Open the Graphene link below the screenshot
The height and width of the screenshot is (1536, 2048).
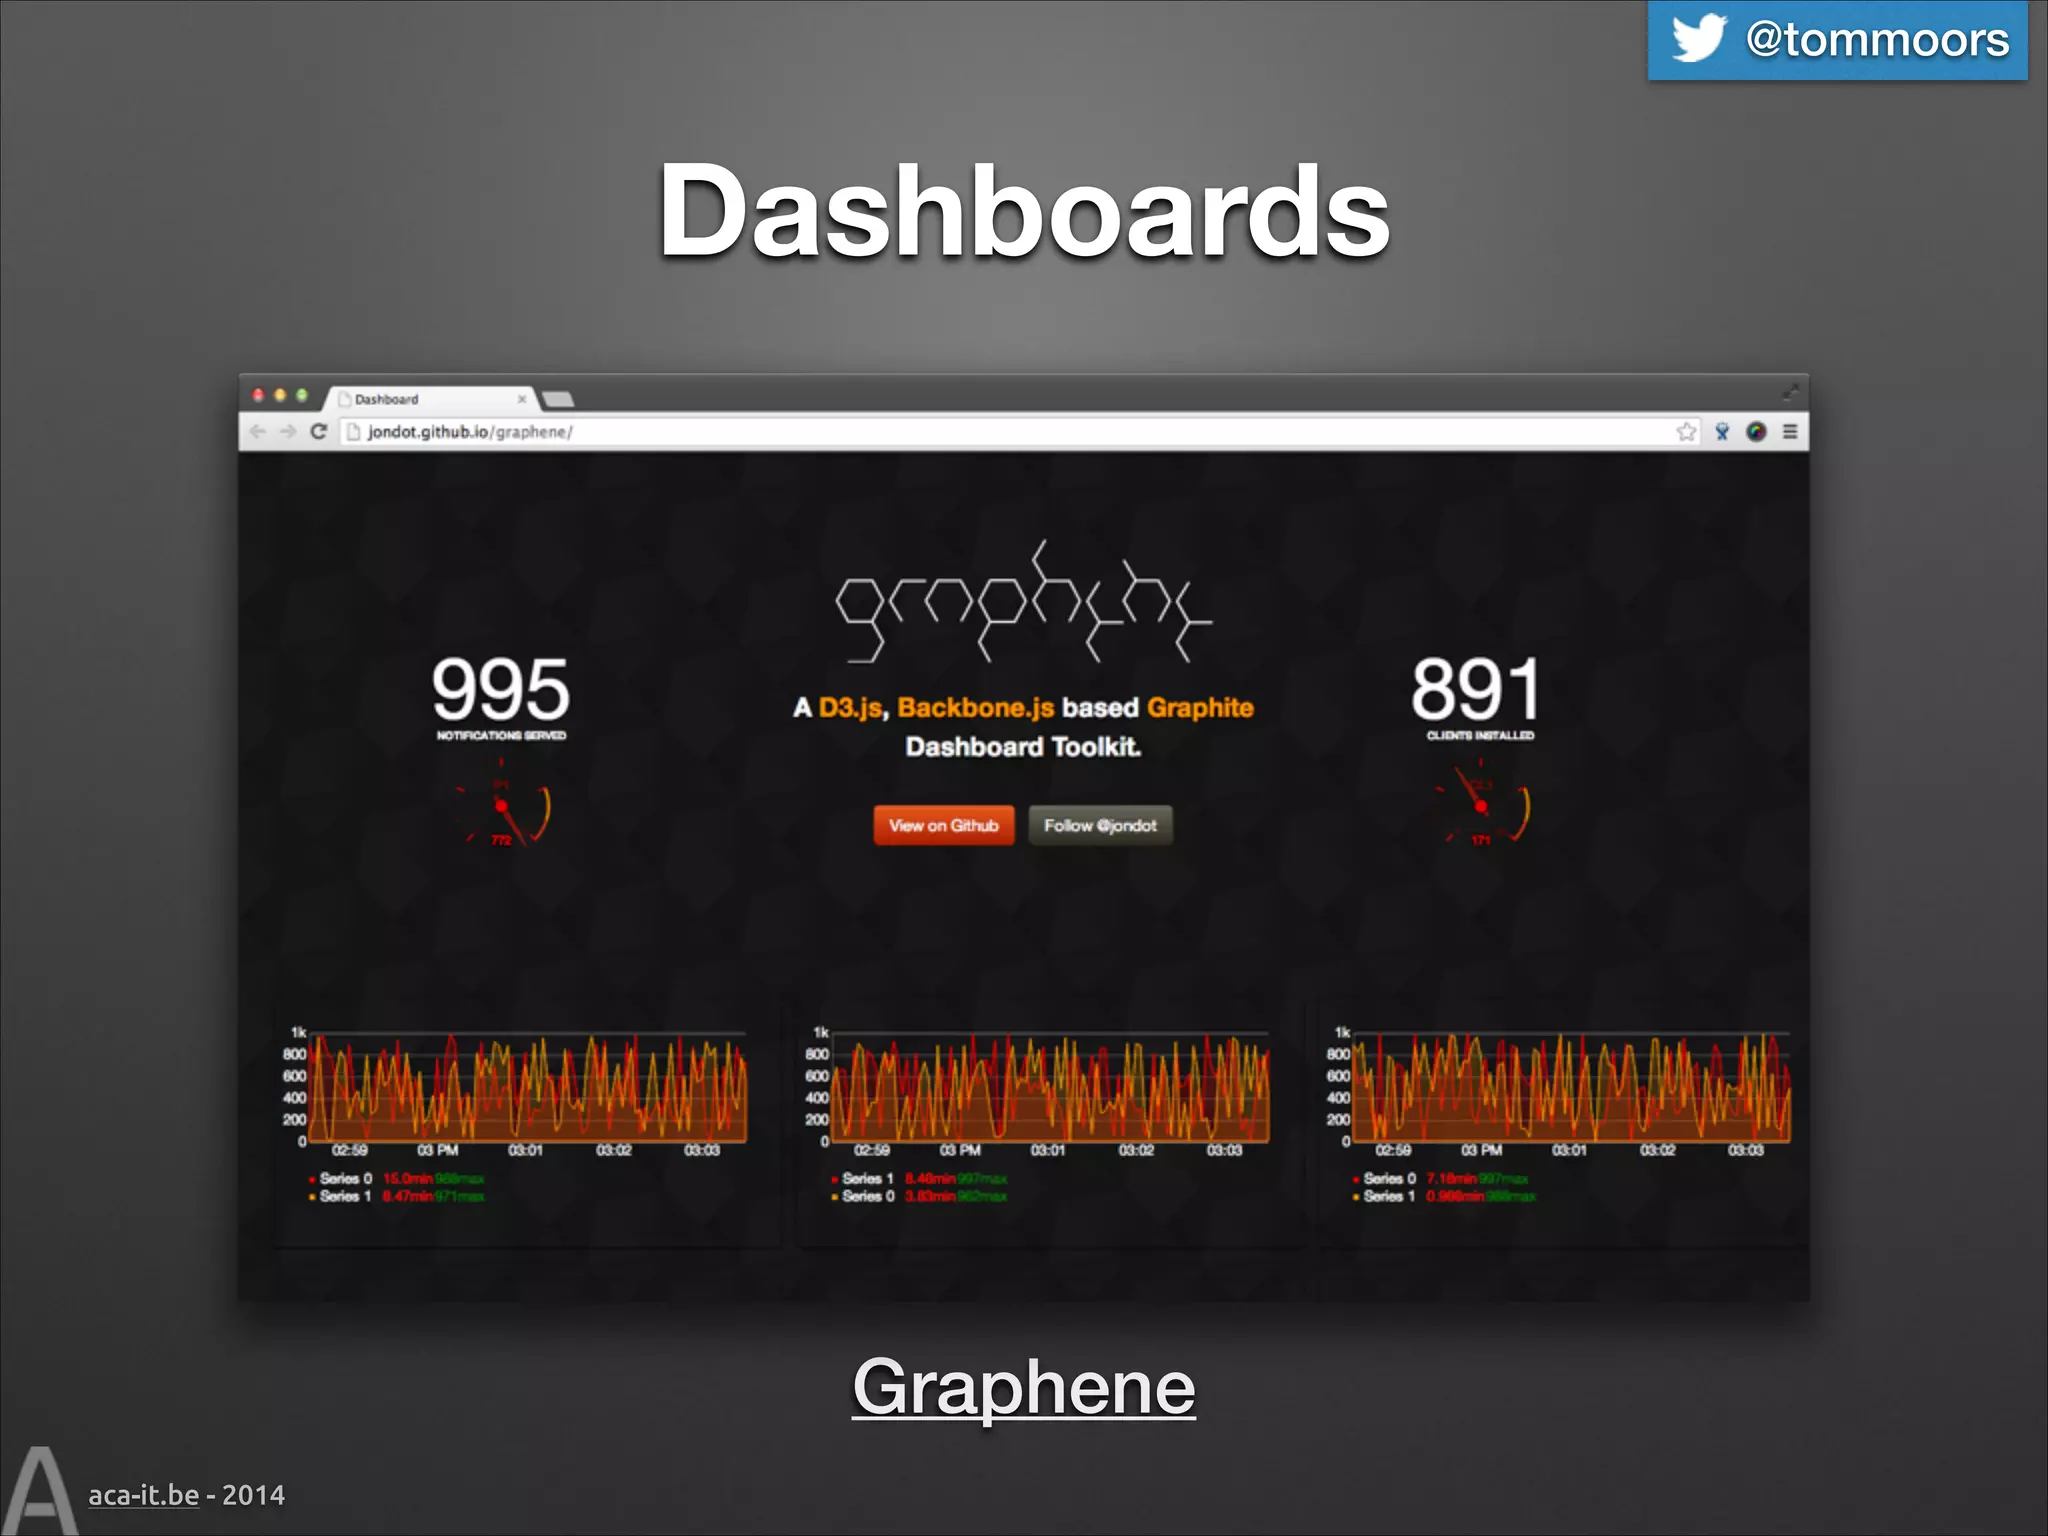1024,1387
